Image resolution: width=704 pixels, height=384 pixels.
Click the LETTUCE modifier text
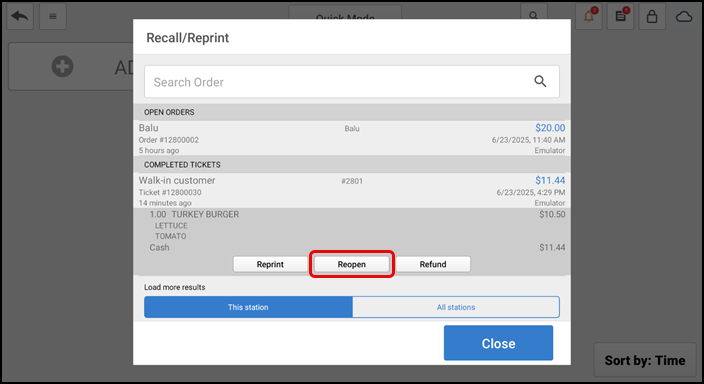(171, 226)
